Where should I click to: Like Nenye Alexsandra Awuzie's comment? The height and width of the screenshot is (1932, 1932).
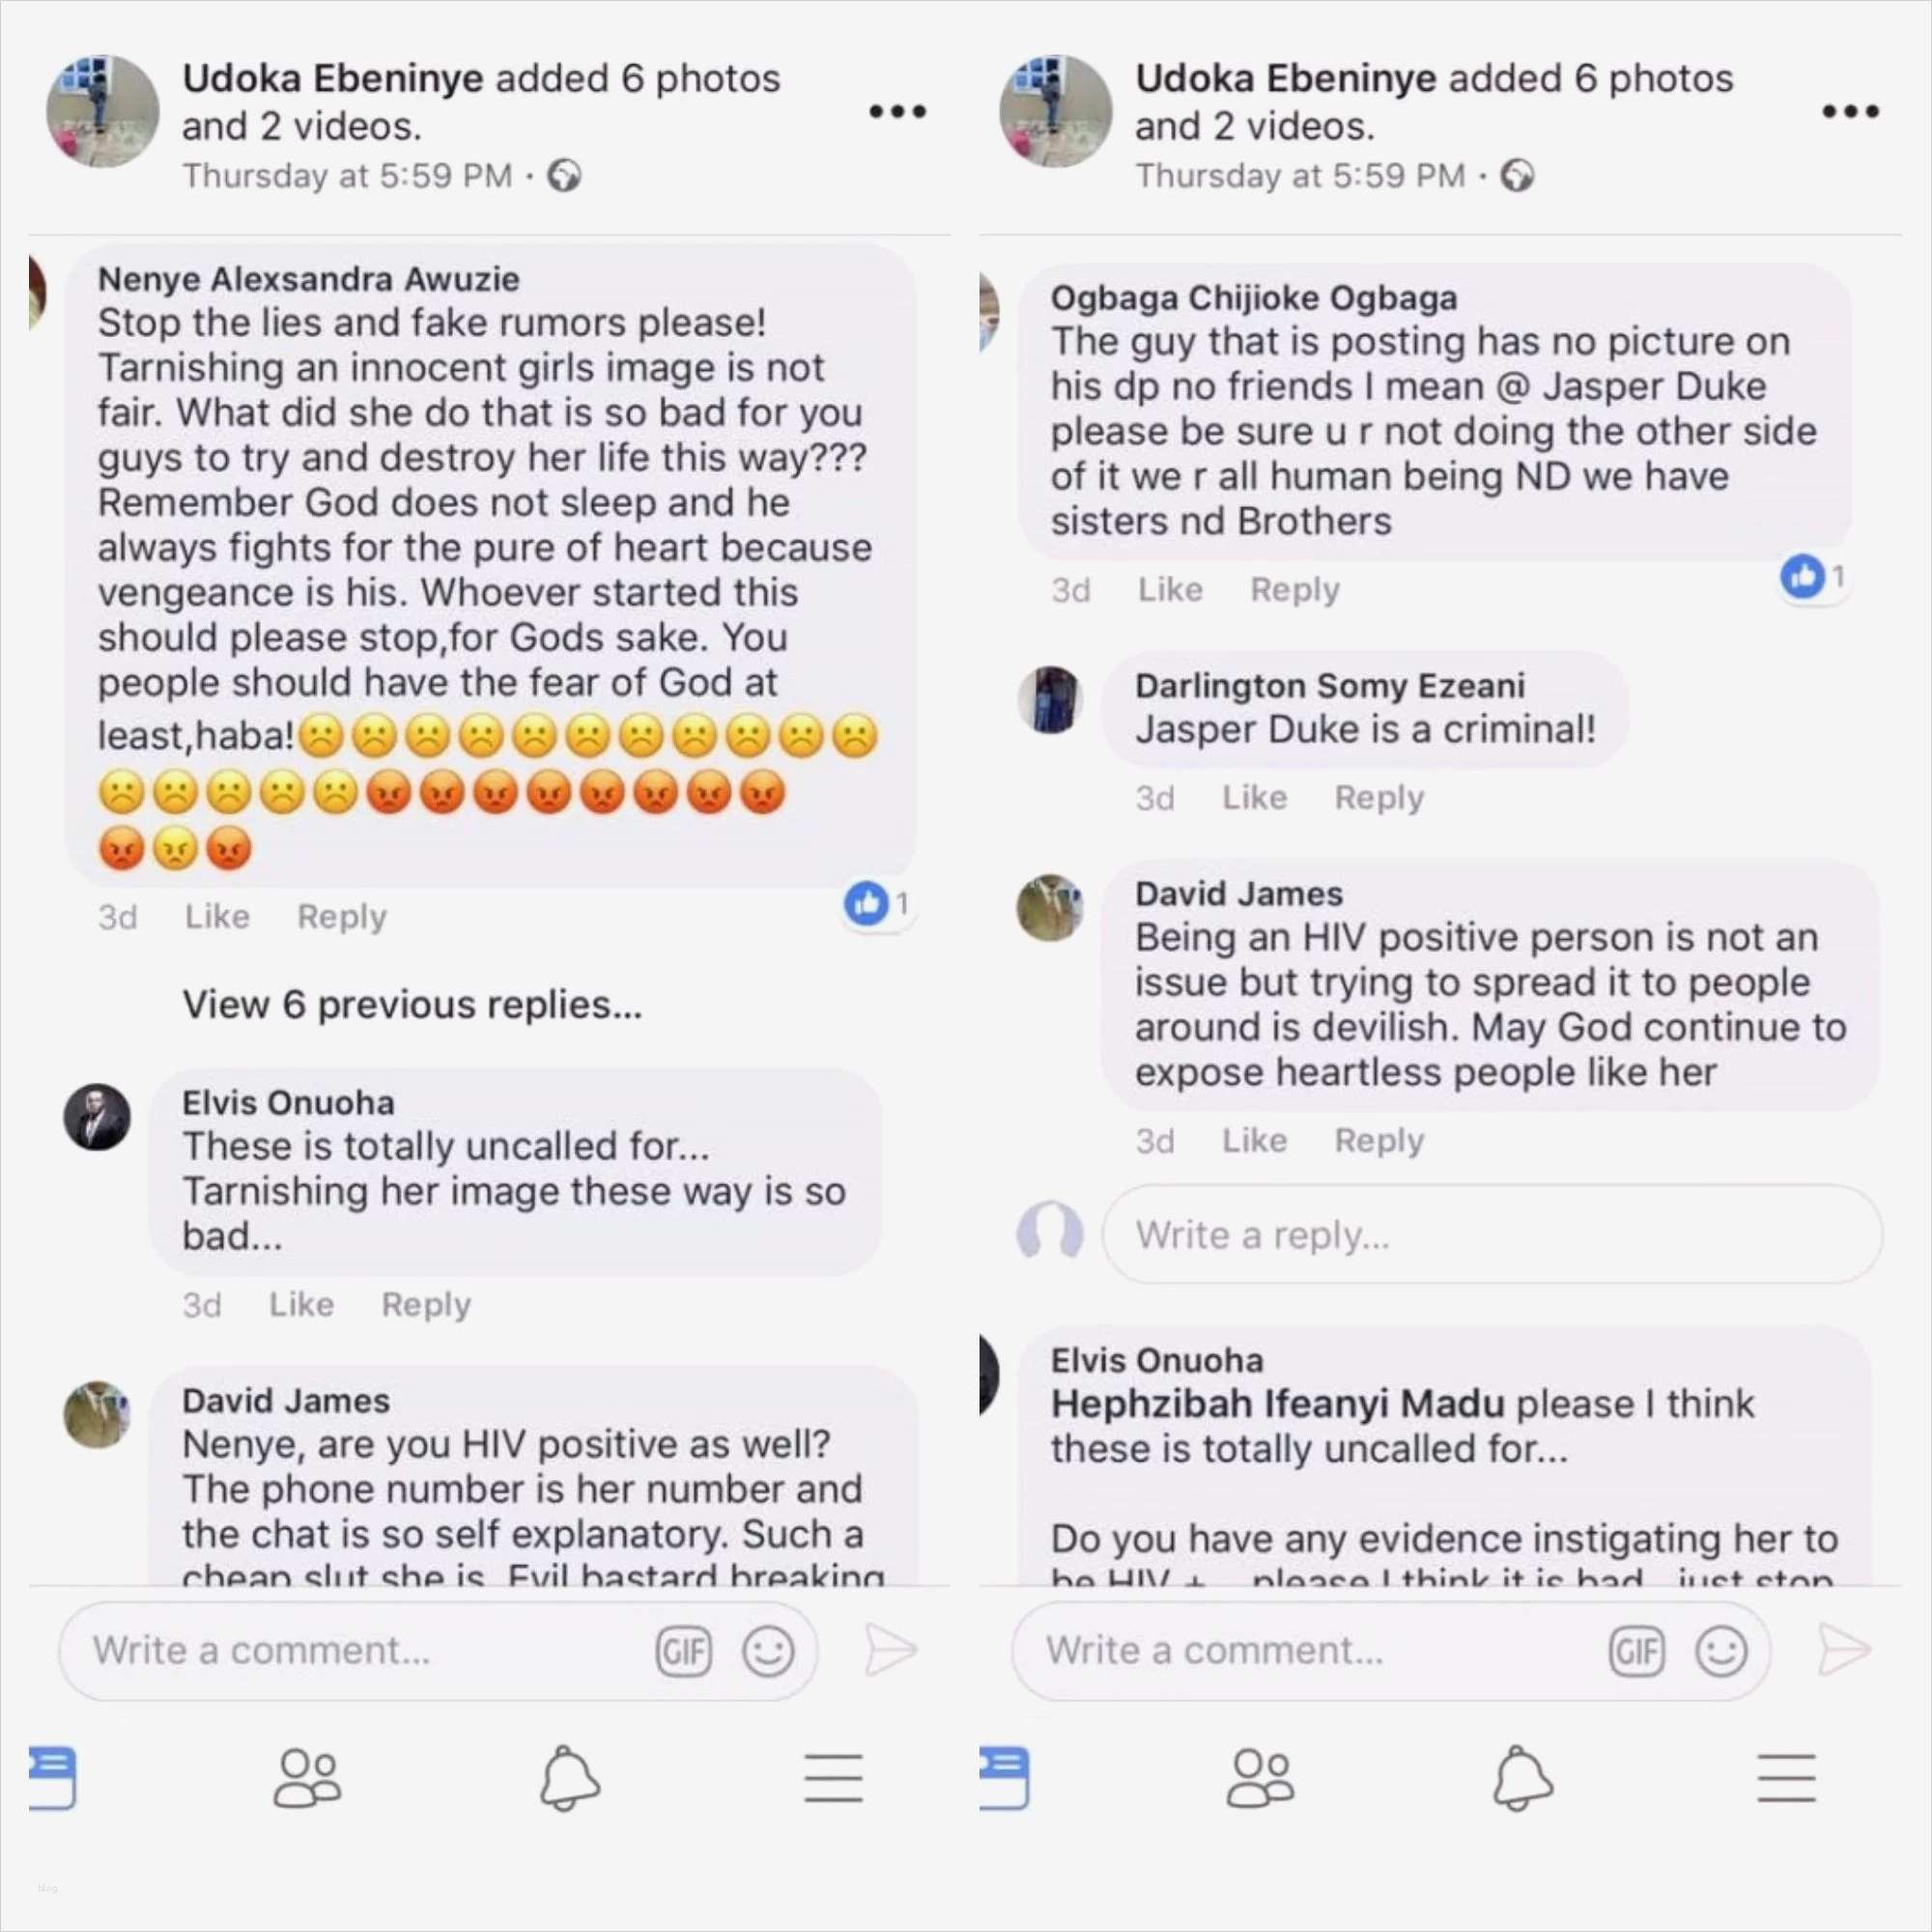pos(217,916)
